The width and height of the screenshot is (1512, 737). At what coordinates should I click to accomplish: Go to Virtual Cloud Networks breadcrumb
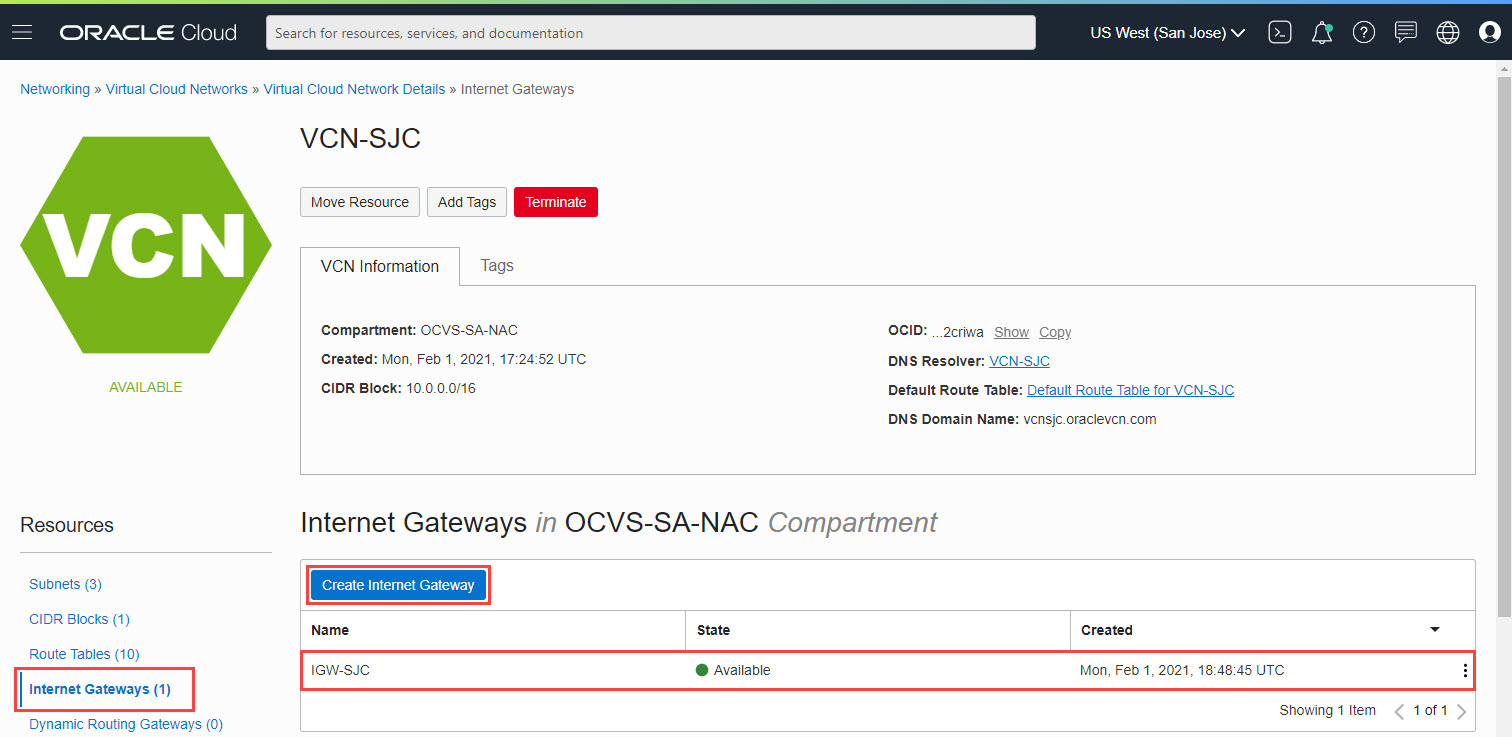coord(177,89)
